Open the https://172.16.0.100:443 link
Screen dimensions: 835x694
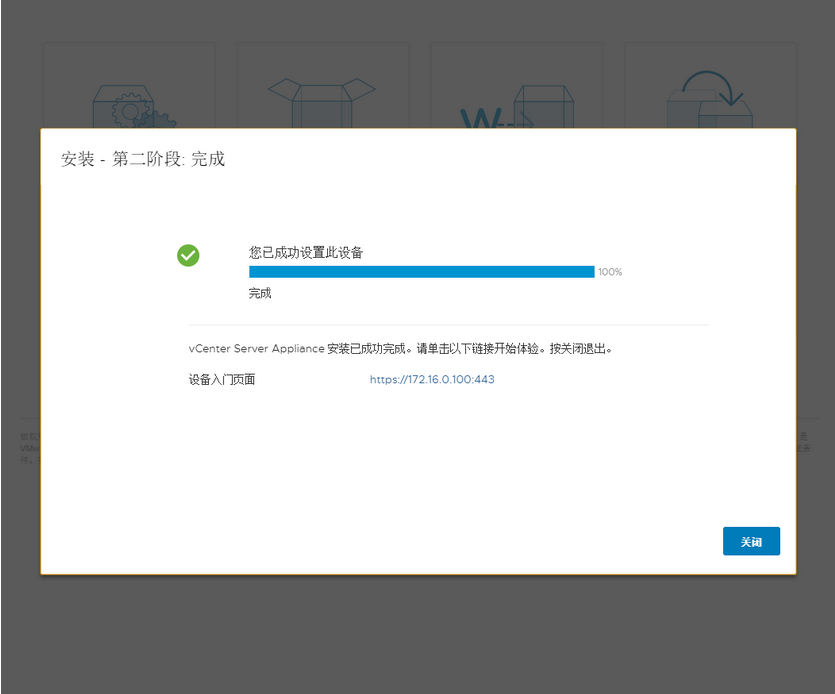[431, 379]
